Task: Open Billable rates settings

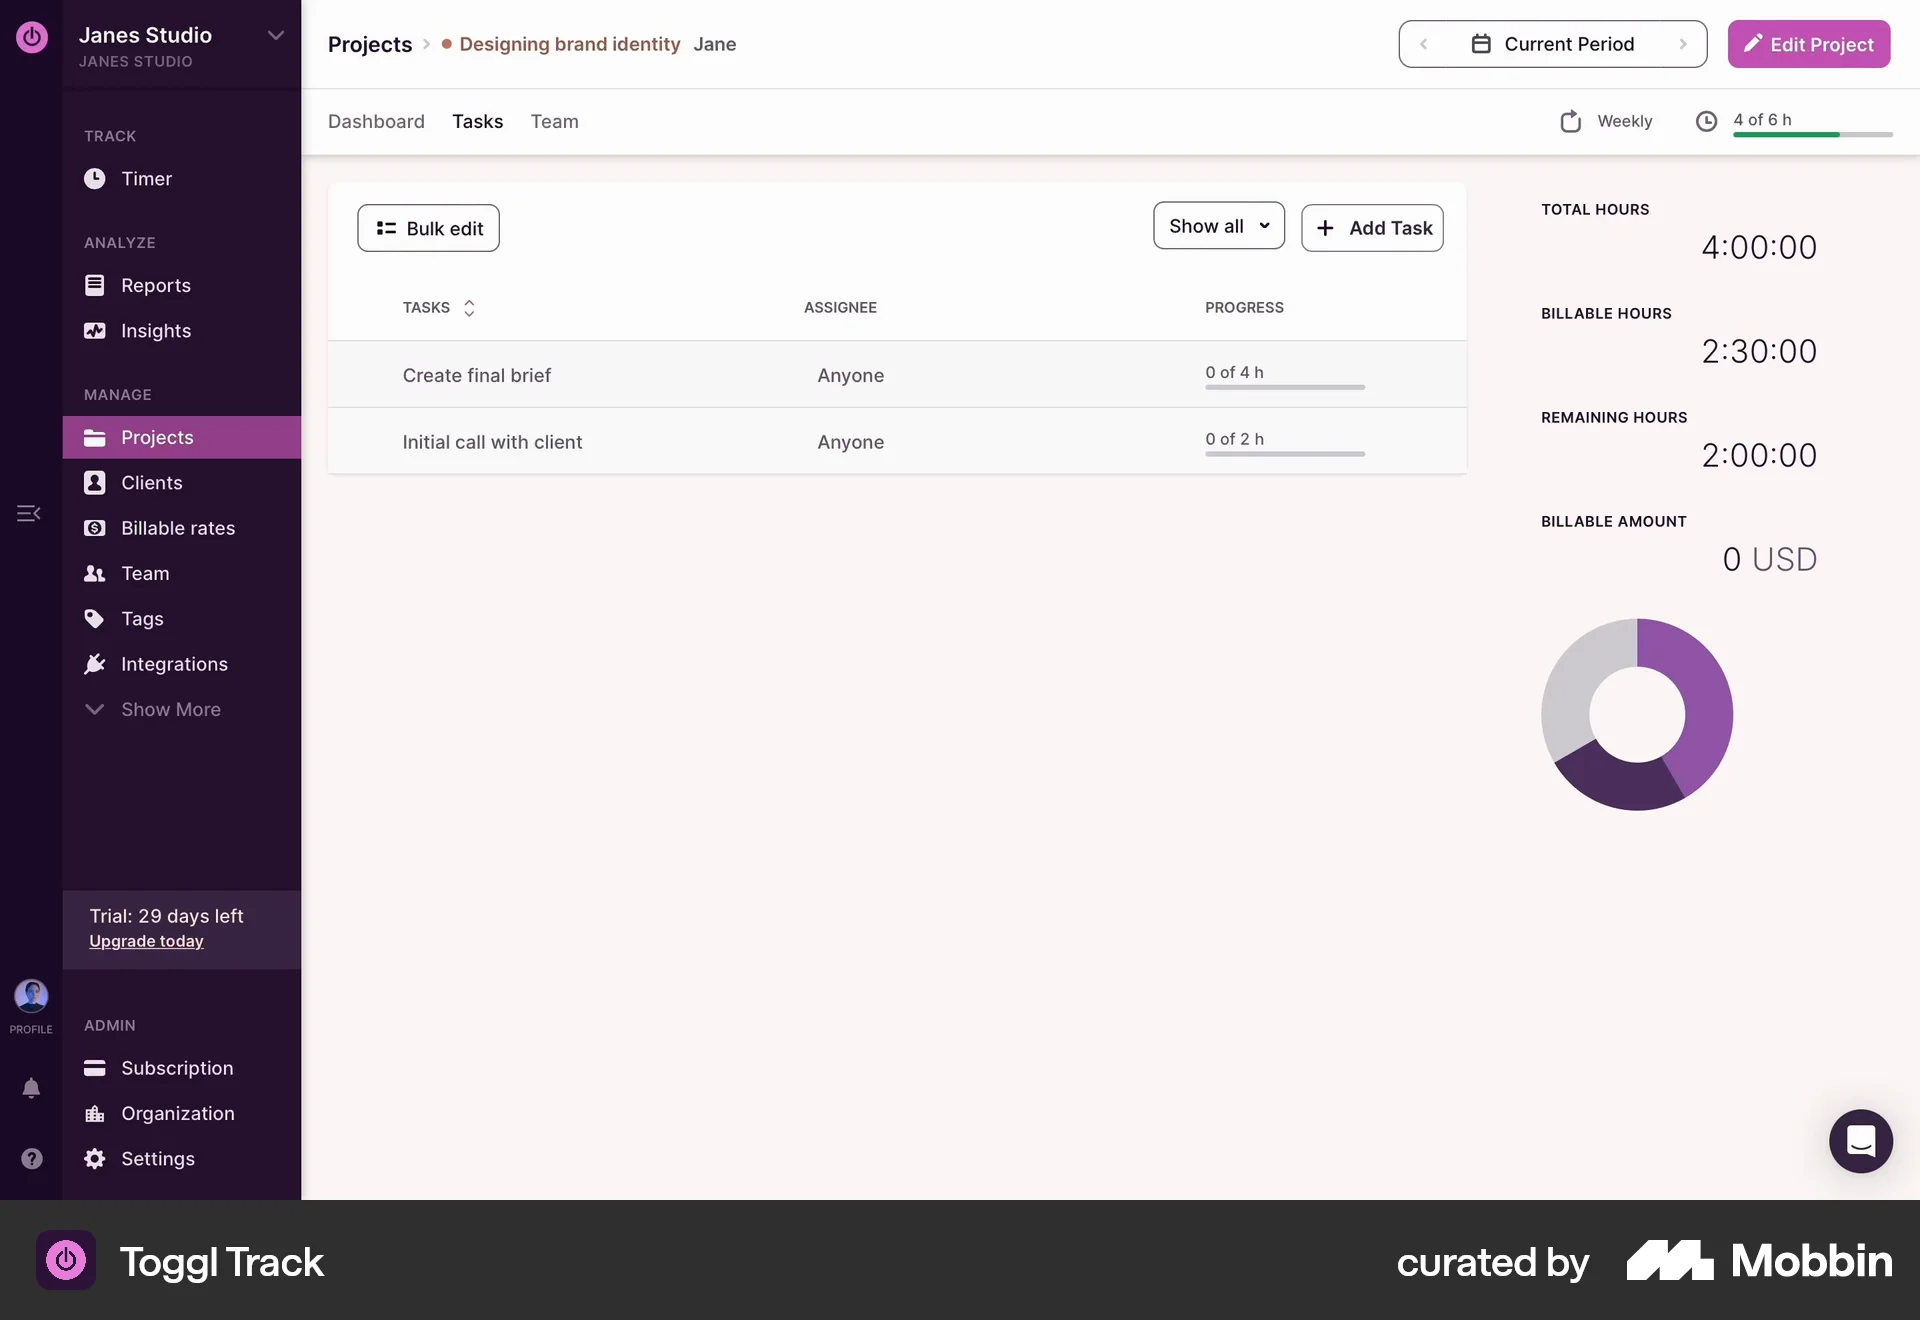Action: pyautogui.click(x=178, y=527)
